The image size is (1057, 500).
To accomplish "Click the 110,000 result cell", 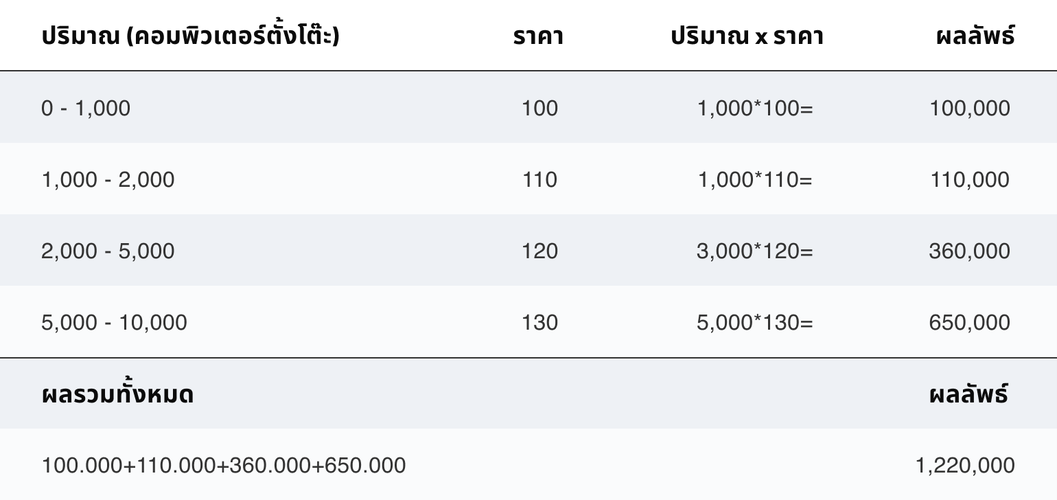I will 970,180.
